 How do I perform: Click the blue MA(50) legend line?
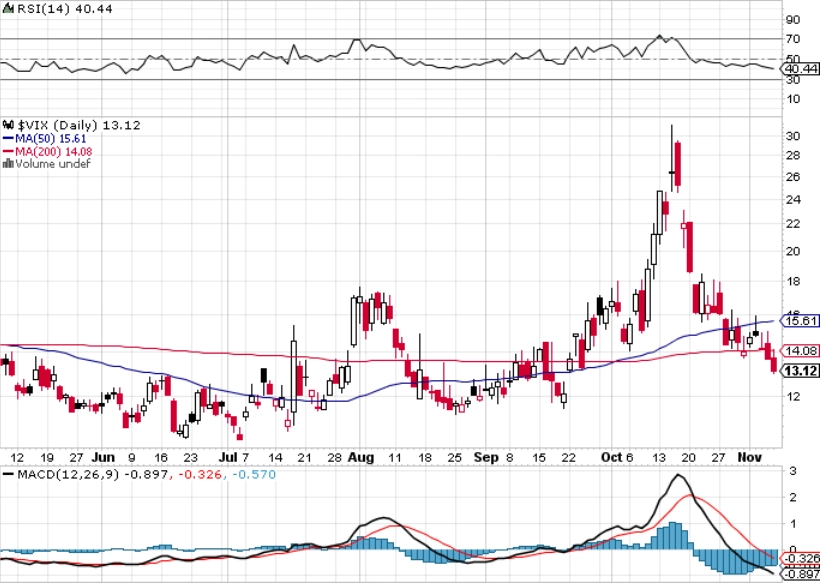(8, 139)
